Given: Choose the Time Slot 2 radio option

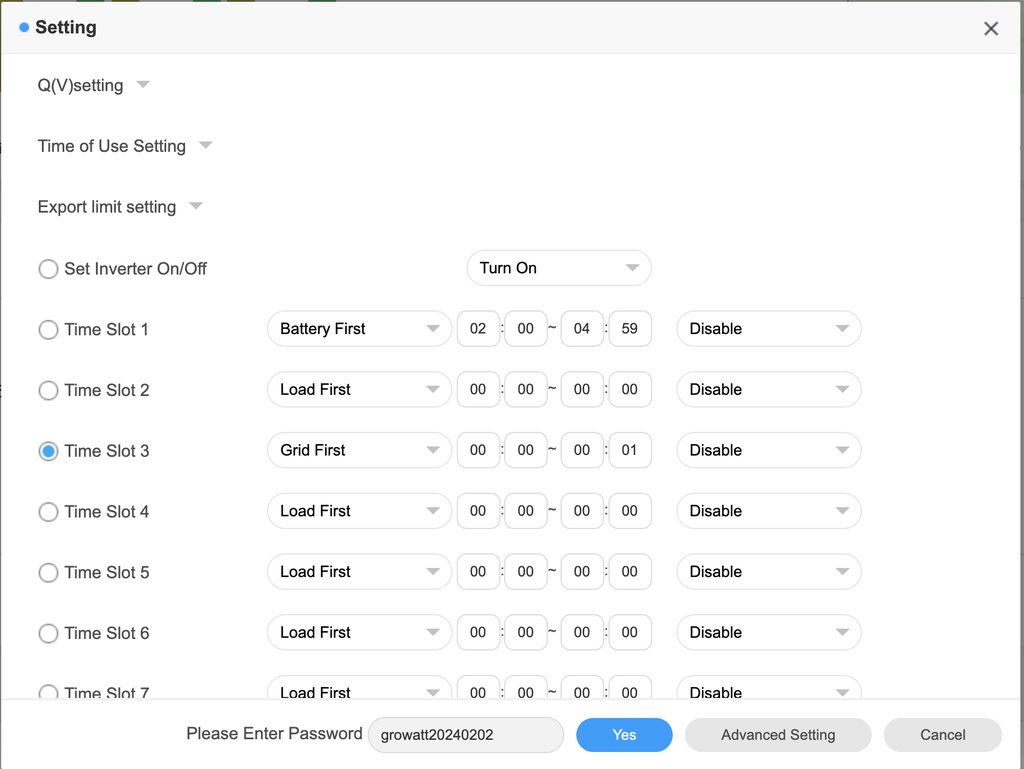Looking at the screenshot, I should (48, 391).
